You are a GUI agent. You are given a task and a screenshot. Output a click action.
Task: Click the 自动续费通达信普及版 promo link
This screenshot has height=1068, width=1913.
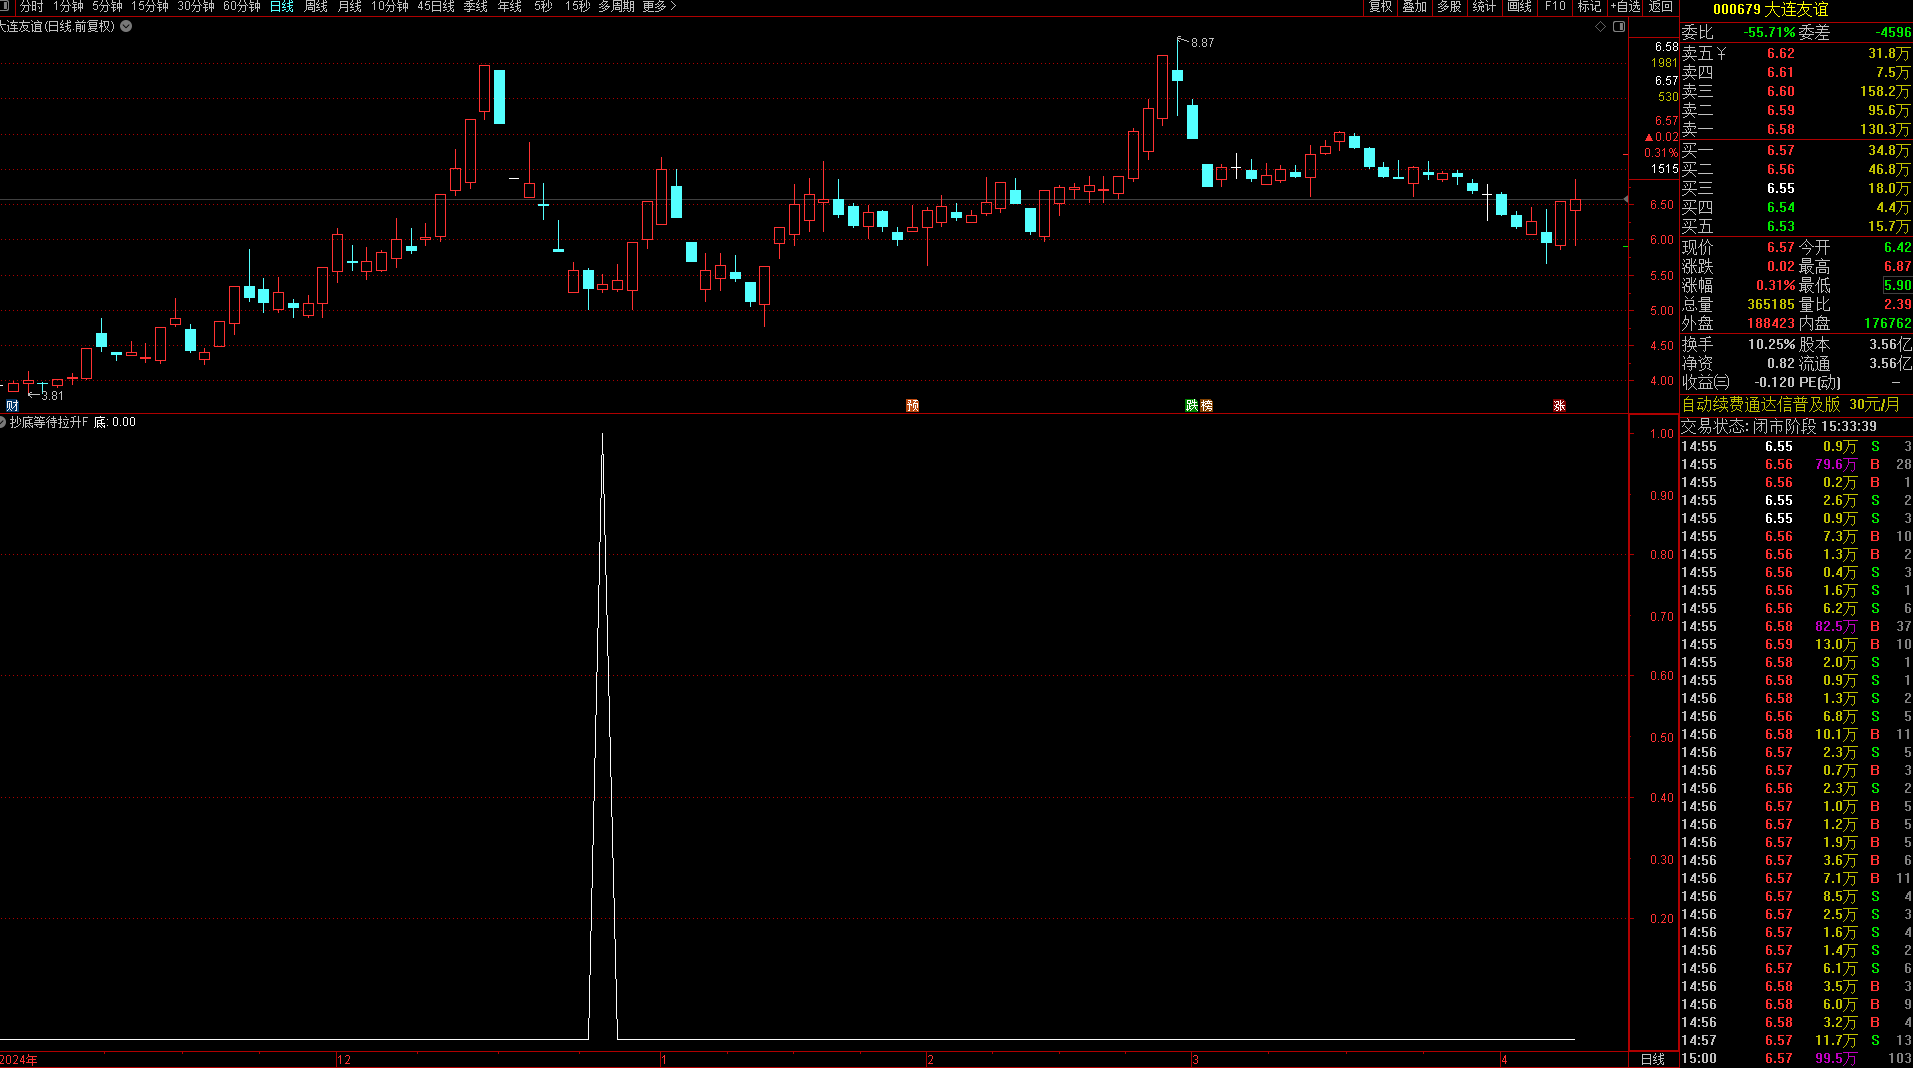tap(1761, 404)
